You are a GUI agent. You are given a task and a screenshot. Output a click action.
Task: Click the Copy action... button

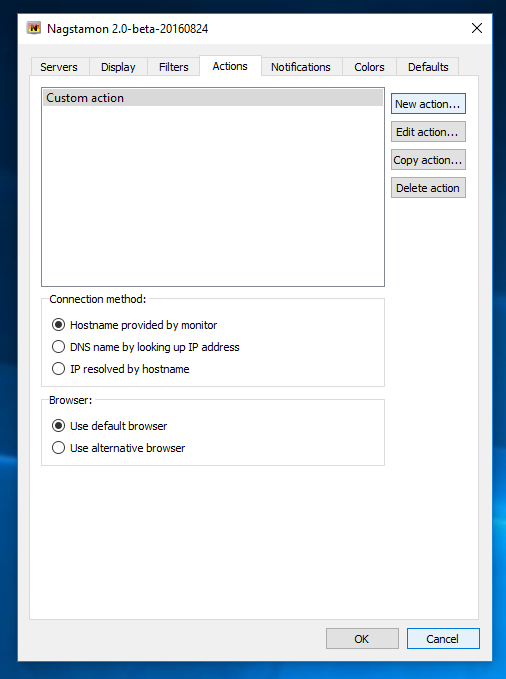click(x=428, y=160)
